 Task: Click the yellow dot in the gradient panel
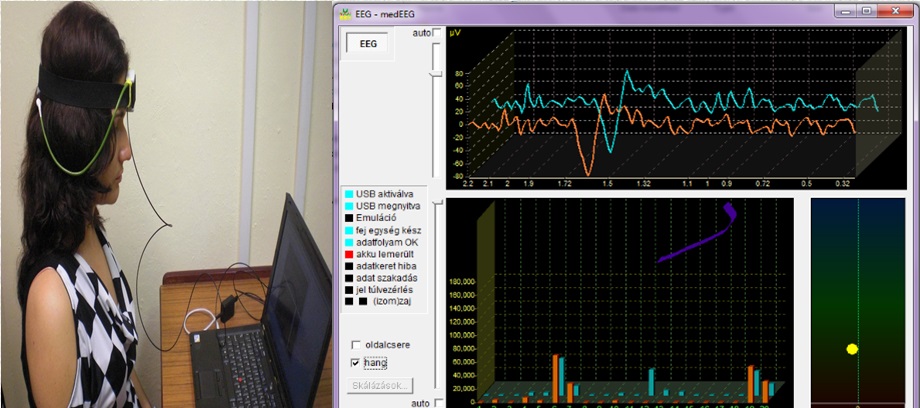tap(853, 349)
